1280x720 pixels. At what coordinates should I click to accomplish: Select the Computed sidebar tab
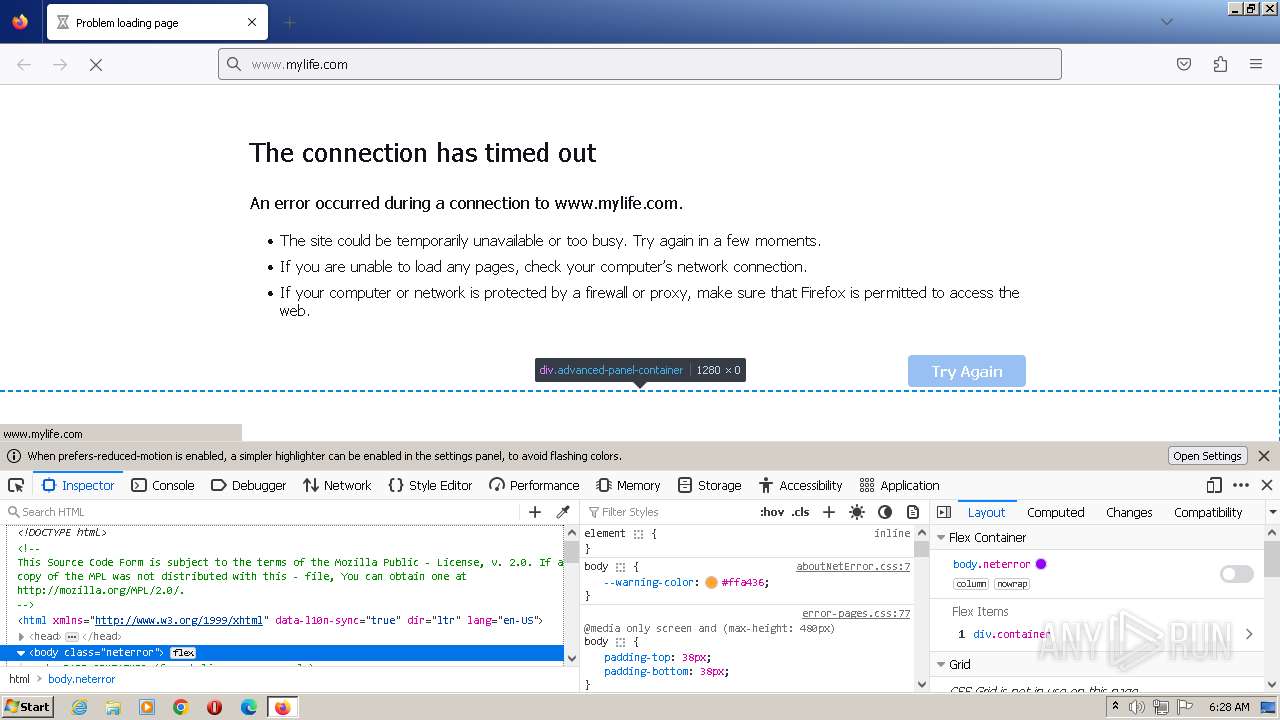1055,512
